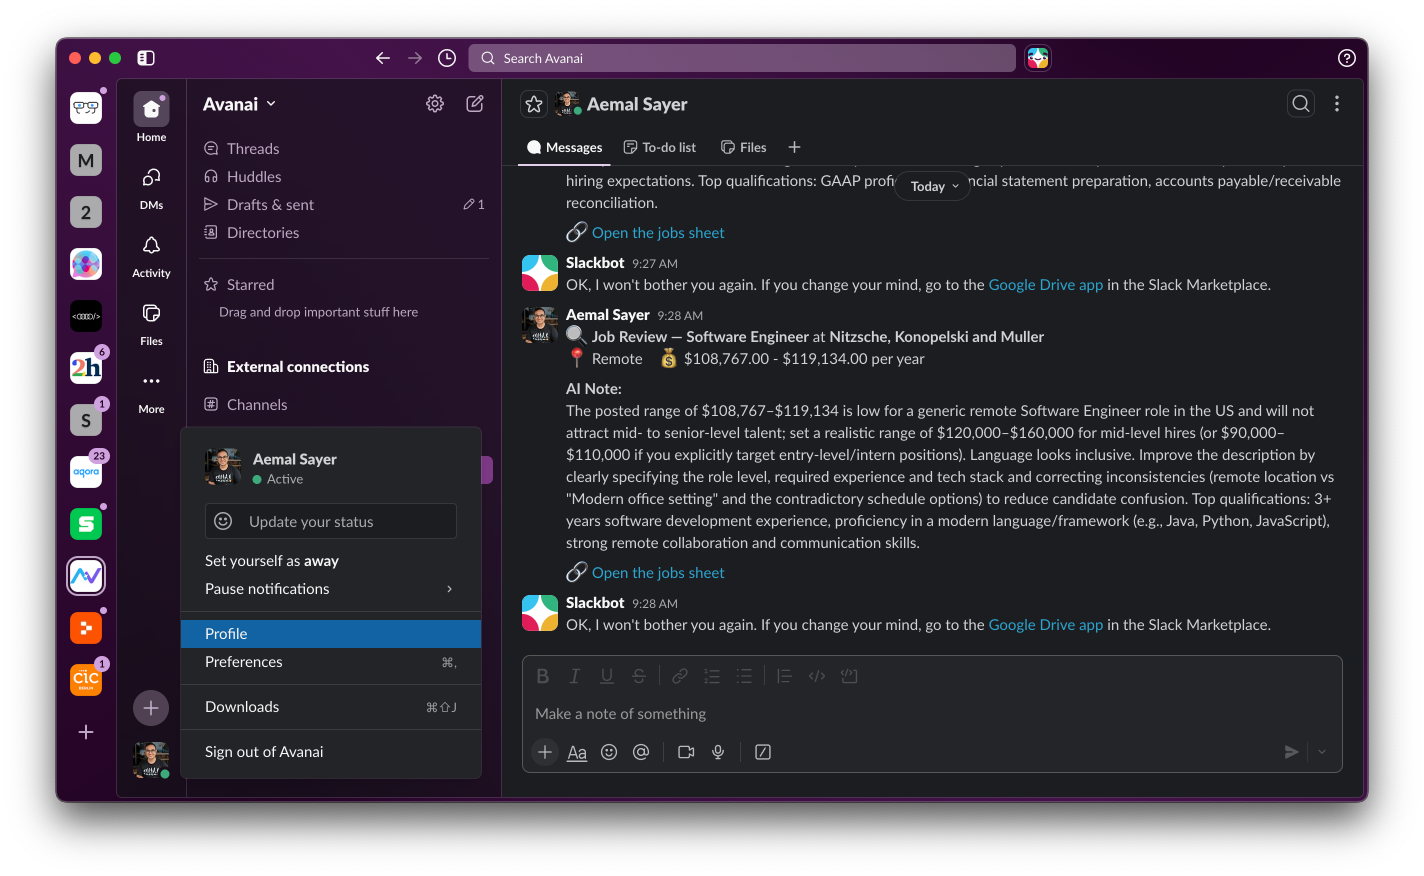Open the emoji picker
The image size is (1424, 876).
point(609,752)
